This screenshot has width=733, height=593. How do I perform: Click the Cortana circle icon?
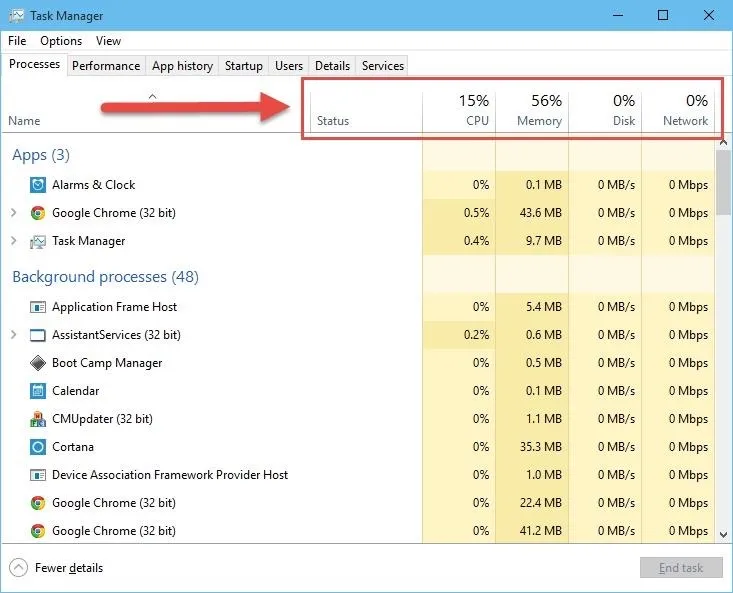pos(38,447)
